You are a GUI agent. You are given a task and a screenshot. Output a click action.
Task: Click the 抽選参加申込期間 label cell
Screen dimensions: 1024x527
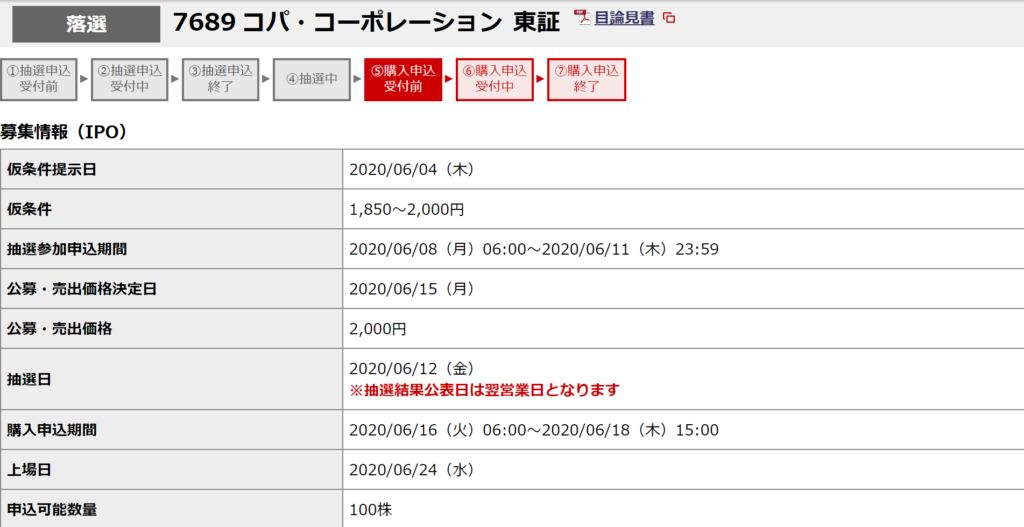tap(171, 249)
